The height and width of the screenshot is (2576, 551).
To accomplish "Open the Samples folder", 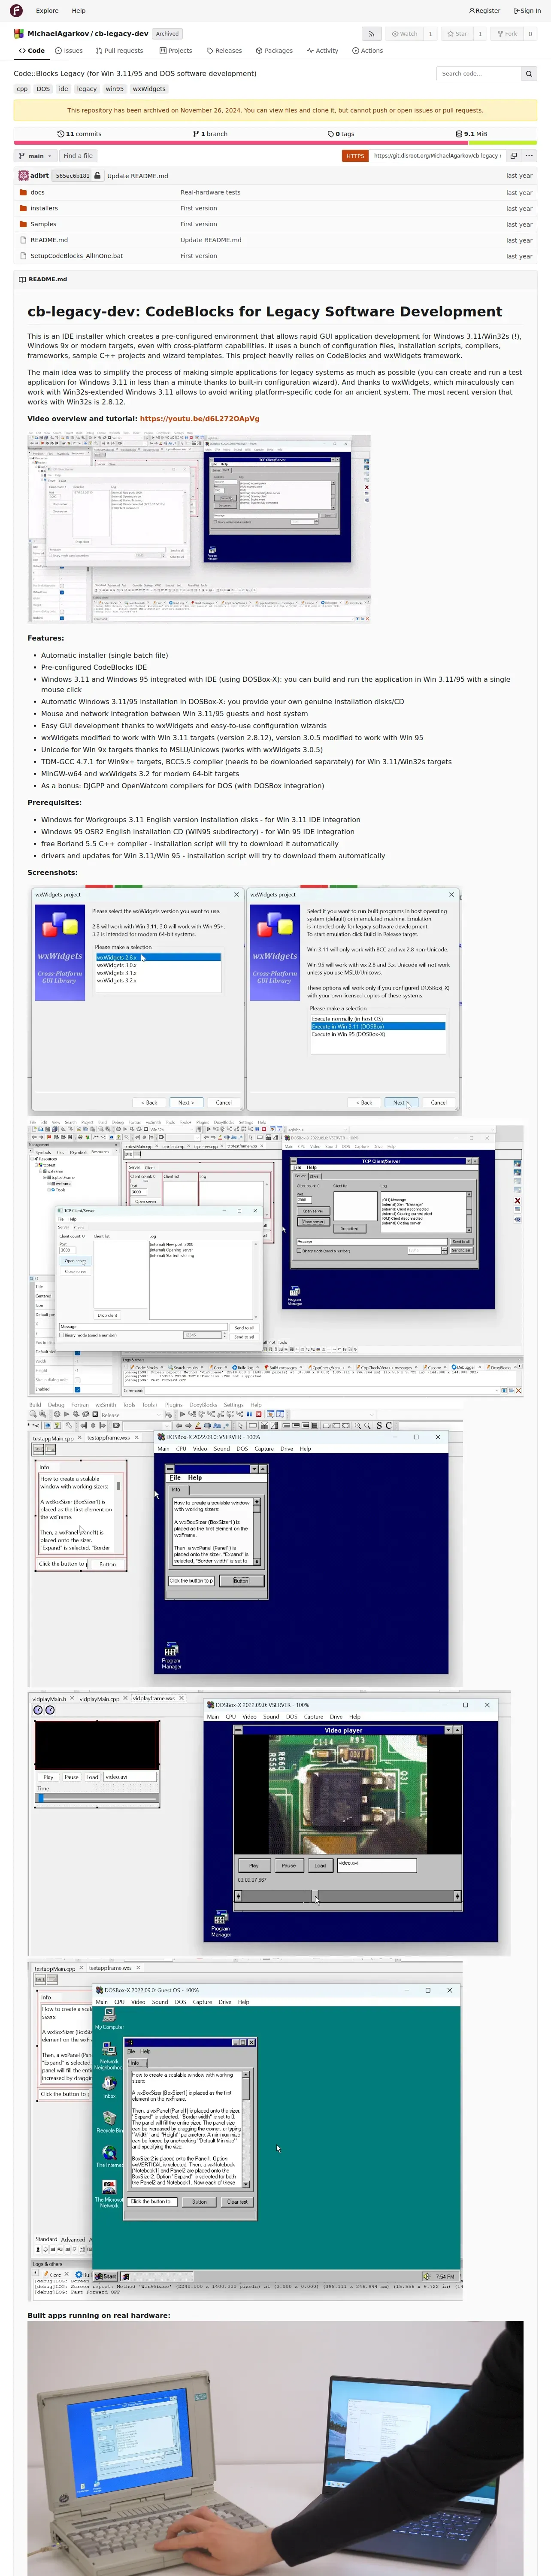I will (x=43, y=224).
